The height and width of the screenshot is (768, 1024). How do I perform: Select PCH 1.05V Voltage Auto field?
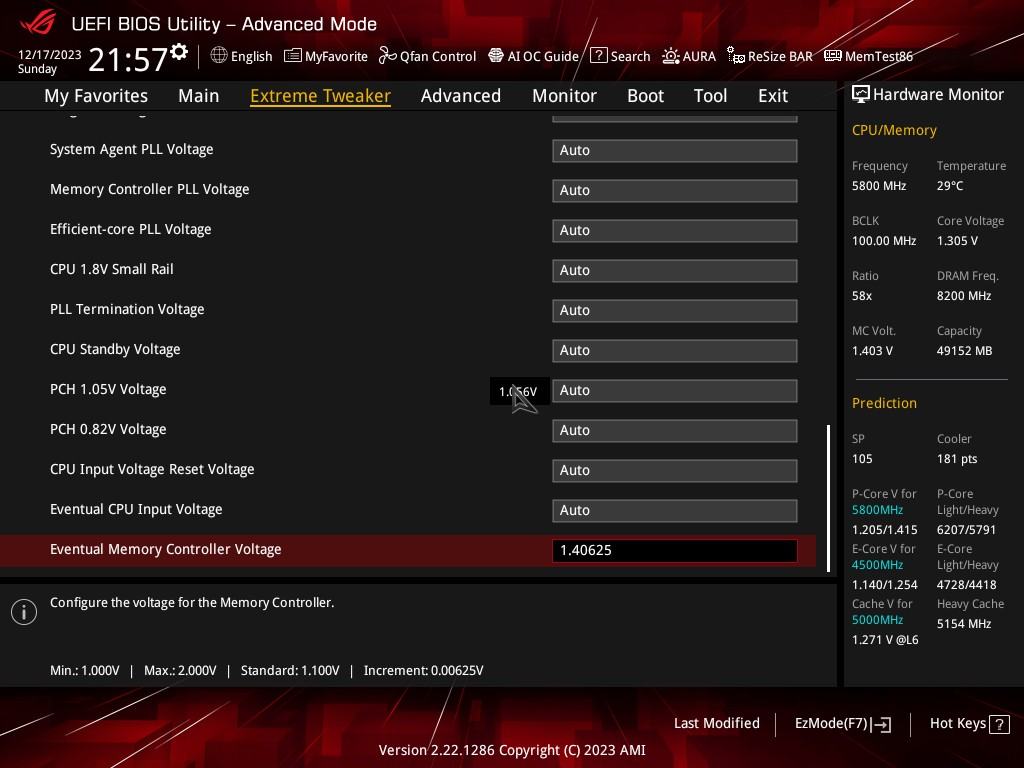675,391
